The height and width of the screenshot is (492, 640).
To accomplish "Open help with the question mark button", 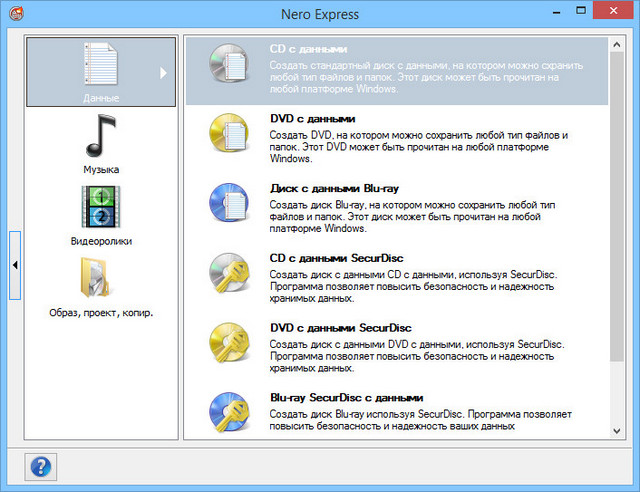I will coord(42,465).
